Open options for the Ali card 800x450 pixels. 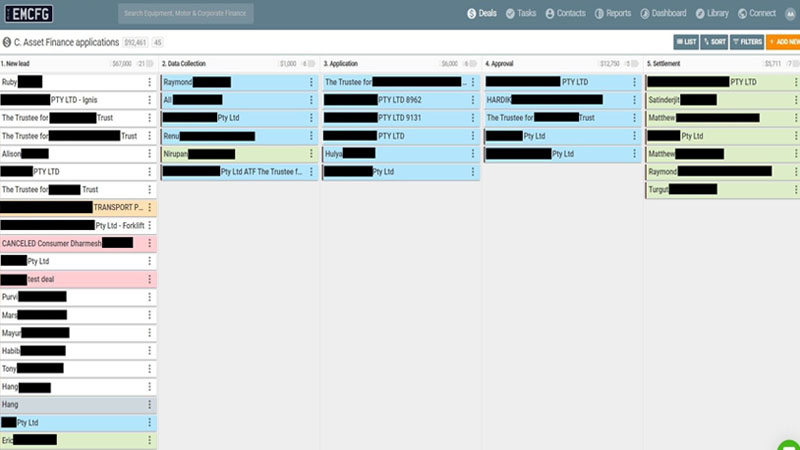tap(311, 100)
